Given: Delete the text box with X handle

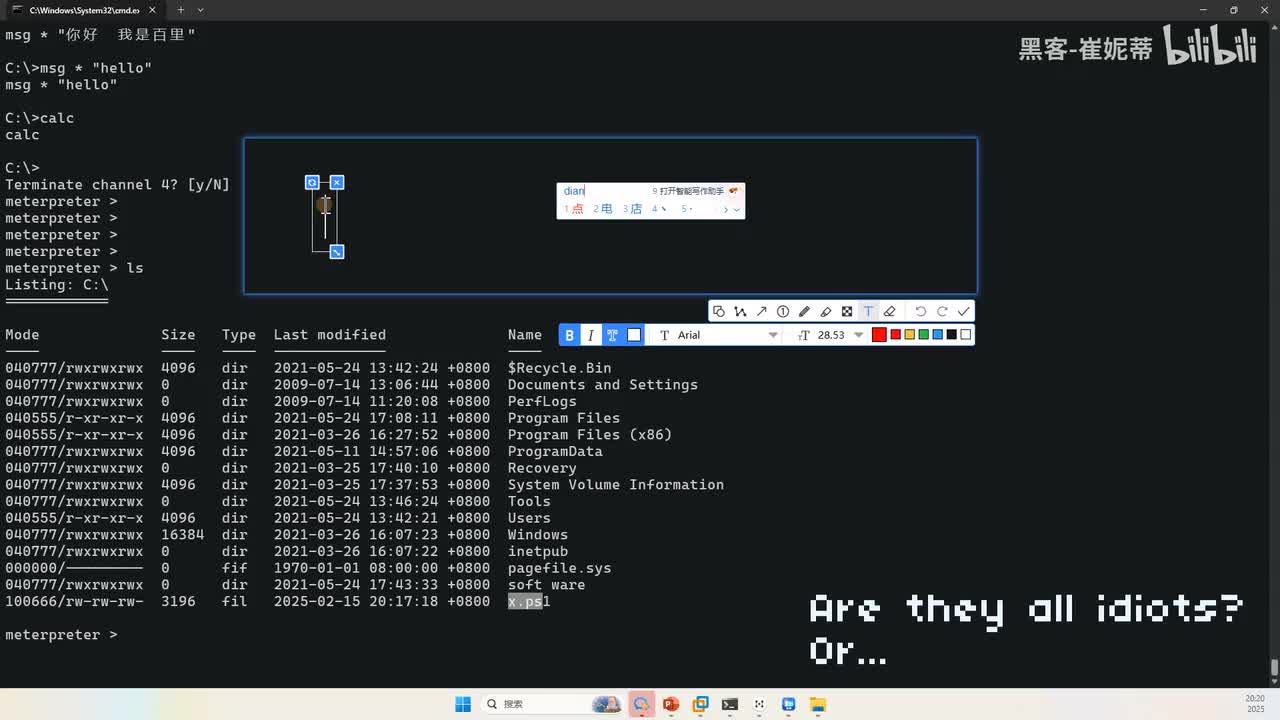Looking at the screenshot, I should pyautogui.click(x=337, y=182).
